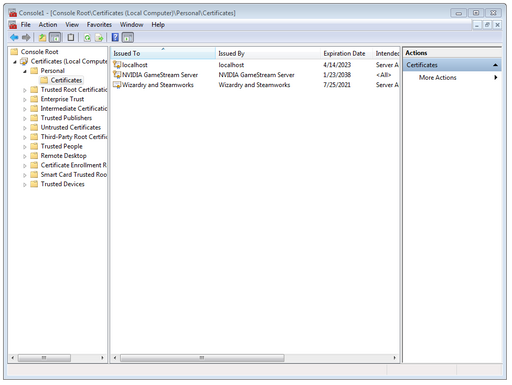Restore the inner MDI console window
This screenshot has width=512, height=385.
pyautogui.click(x=487, y=25)
